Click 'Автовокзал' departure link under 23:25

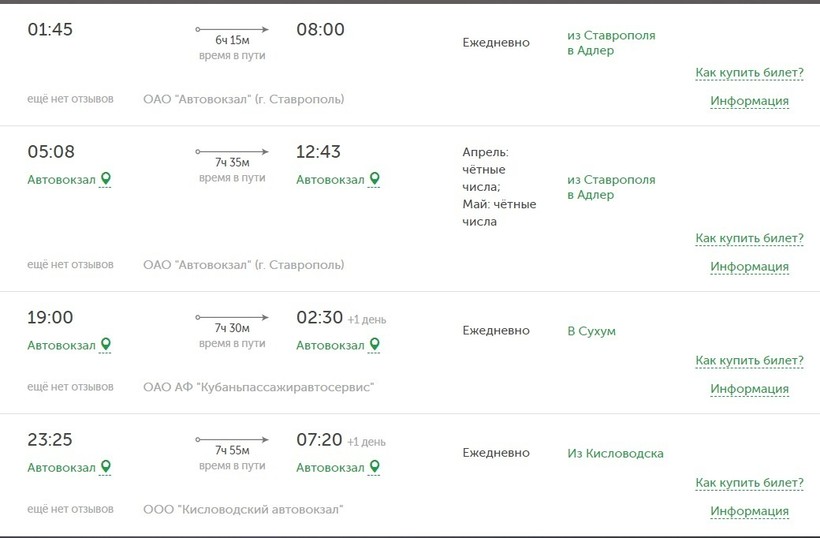(61, 468)
